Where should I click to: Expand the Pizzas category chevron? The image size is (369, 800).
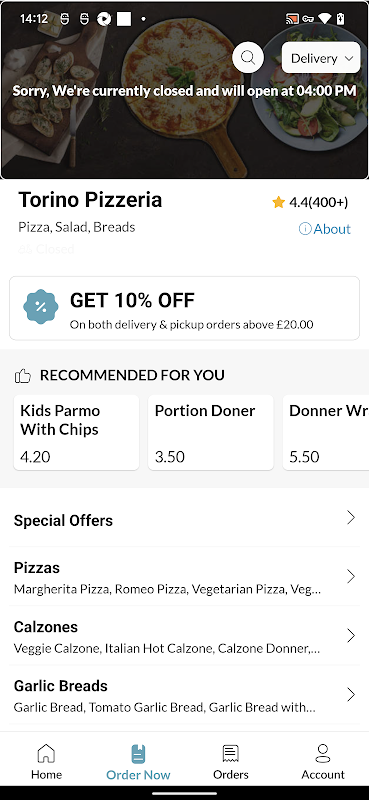(x=351, y=577)
